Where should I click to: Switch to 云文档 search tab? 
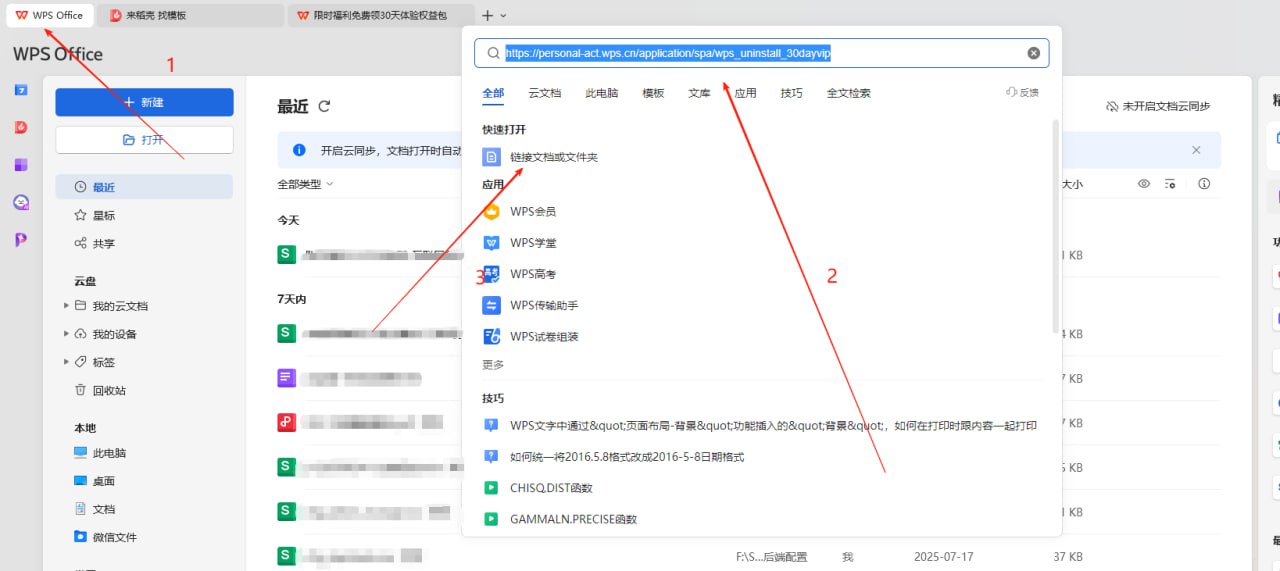point(544,93)
